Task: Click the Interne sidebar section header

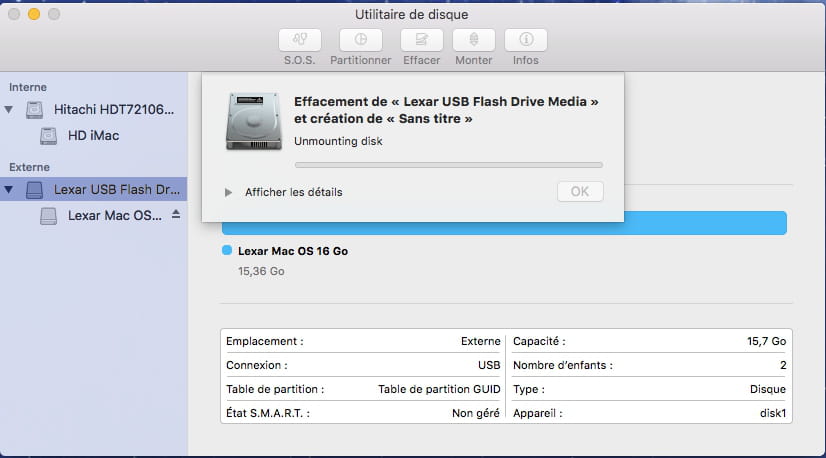Action: point(28,87)
